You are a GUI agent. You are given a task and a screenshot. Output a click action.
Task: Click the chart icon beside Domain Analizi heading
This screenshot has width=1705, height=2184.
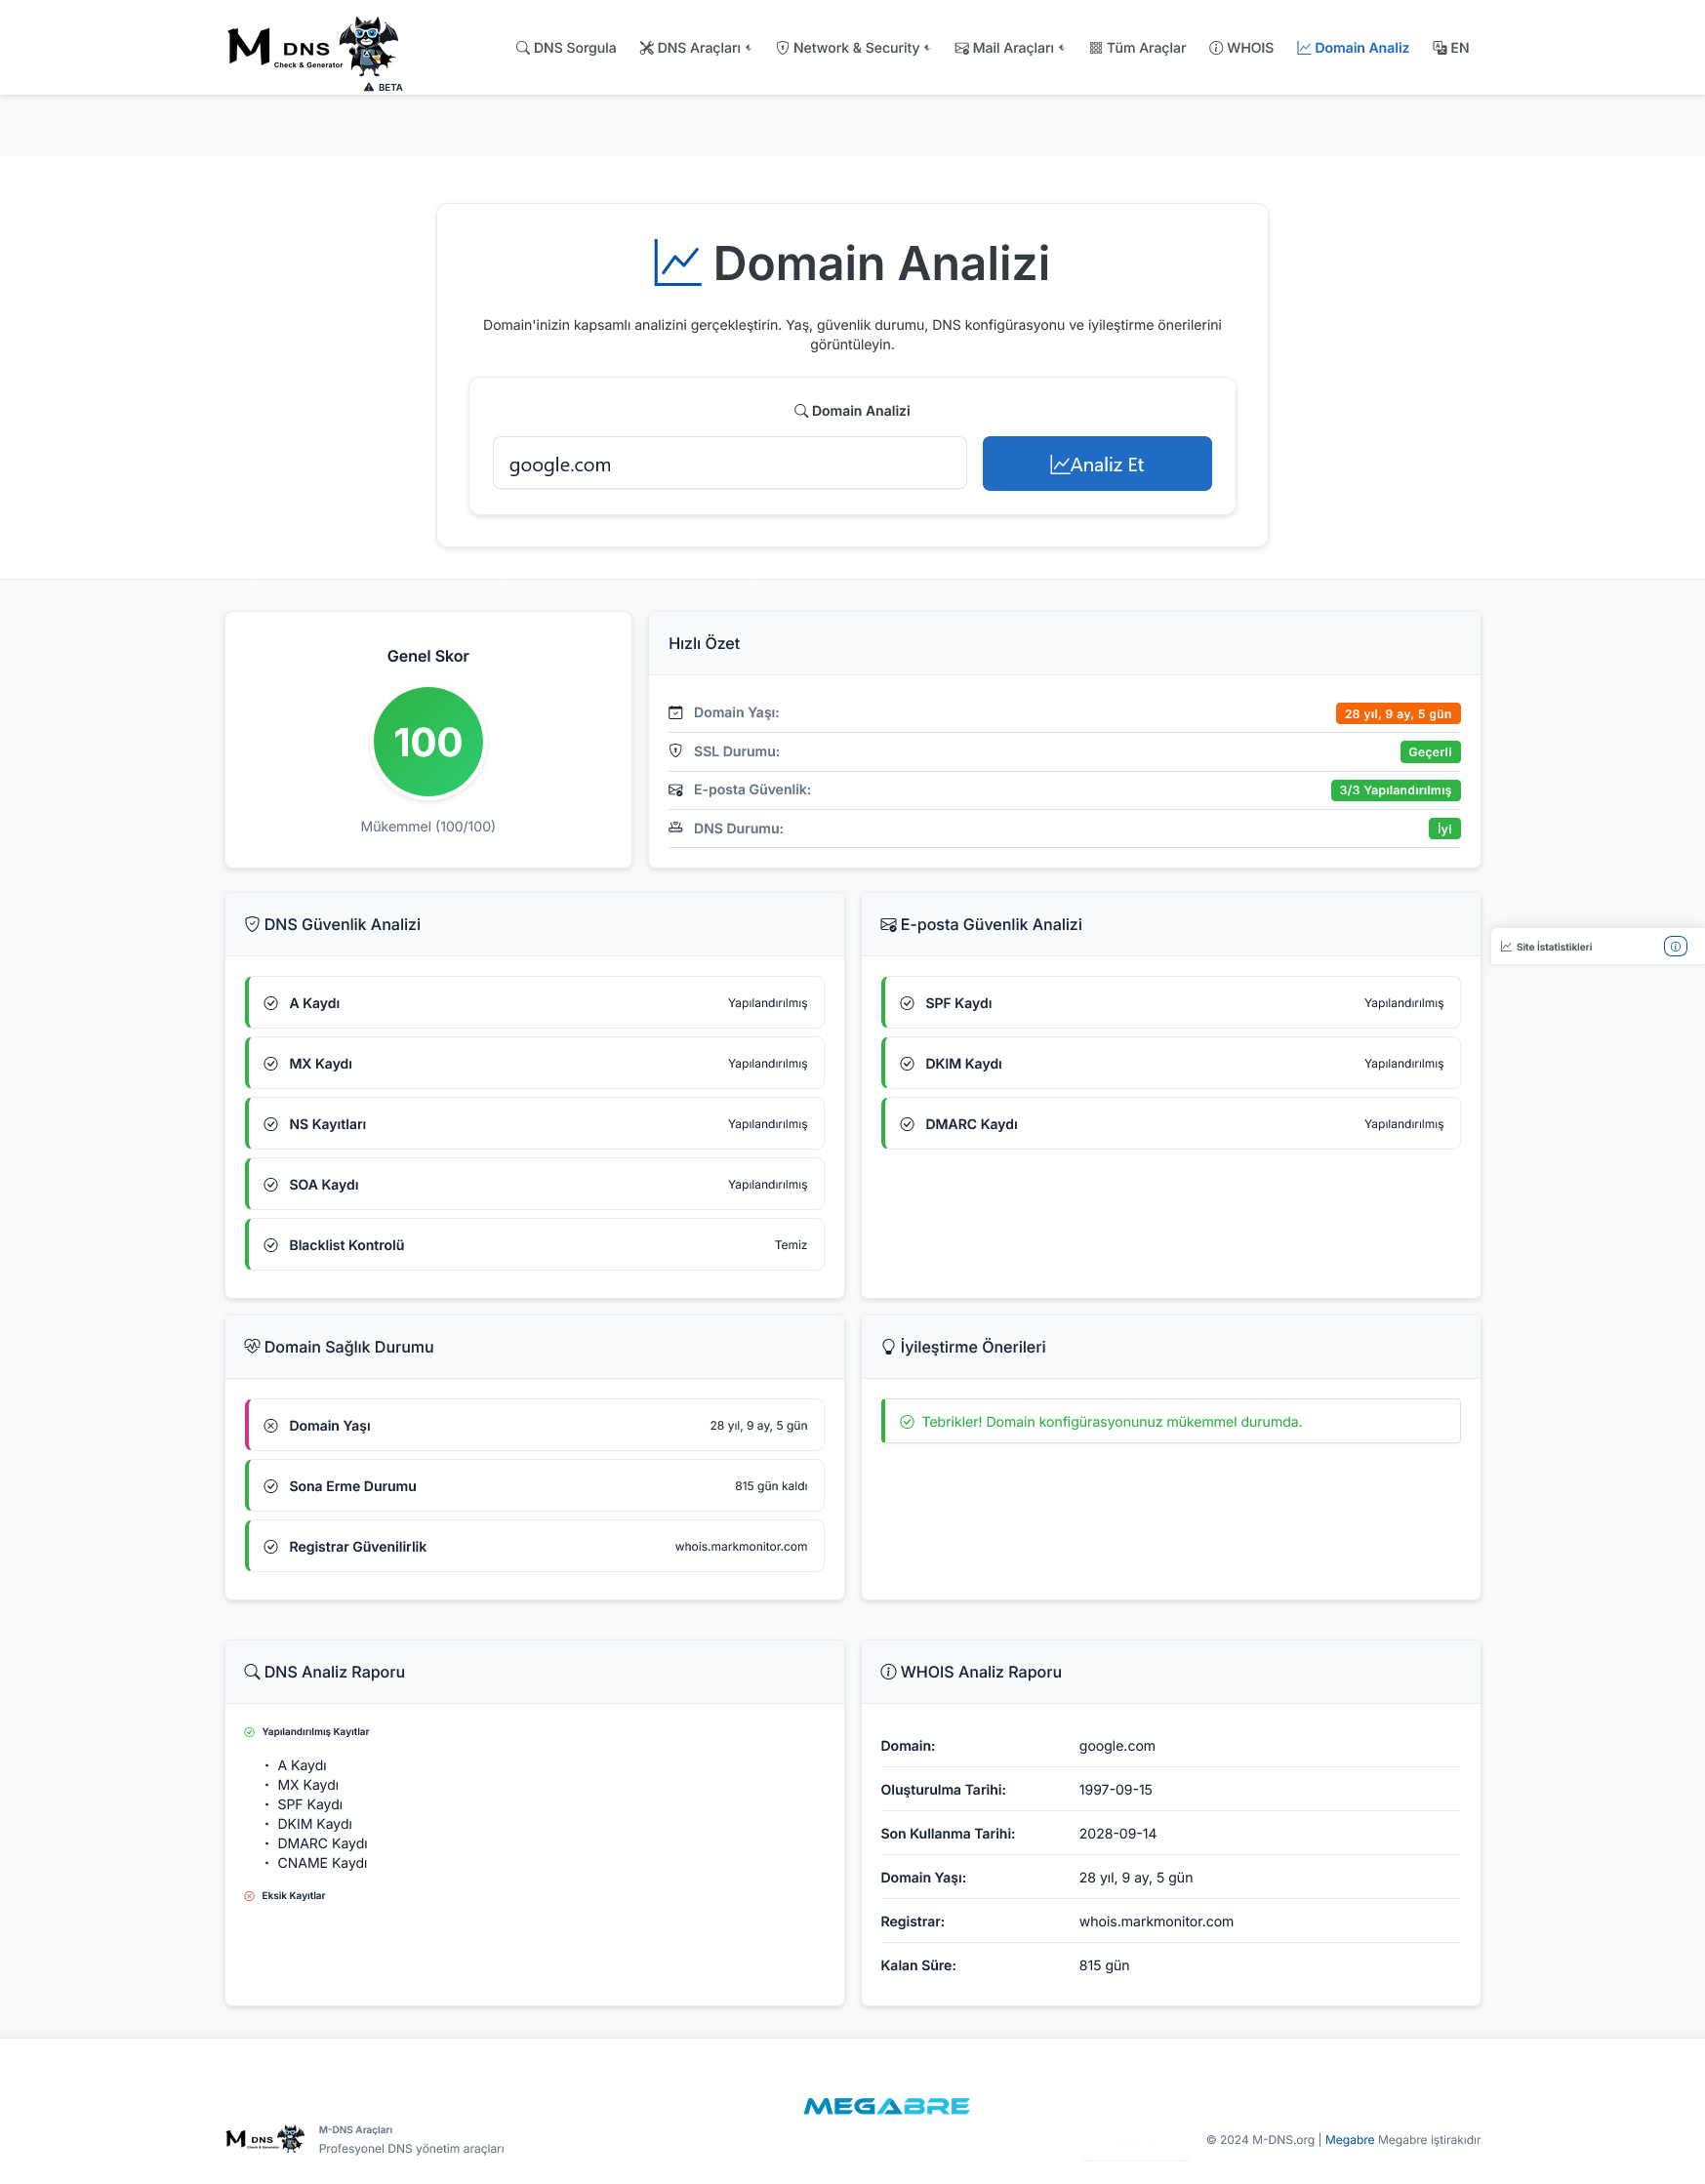(x=677, y=263)
